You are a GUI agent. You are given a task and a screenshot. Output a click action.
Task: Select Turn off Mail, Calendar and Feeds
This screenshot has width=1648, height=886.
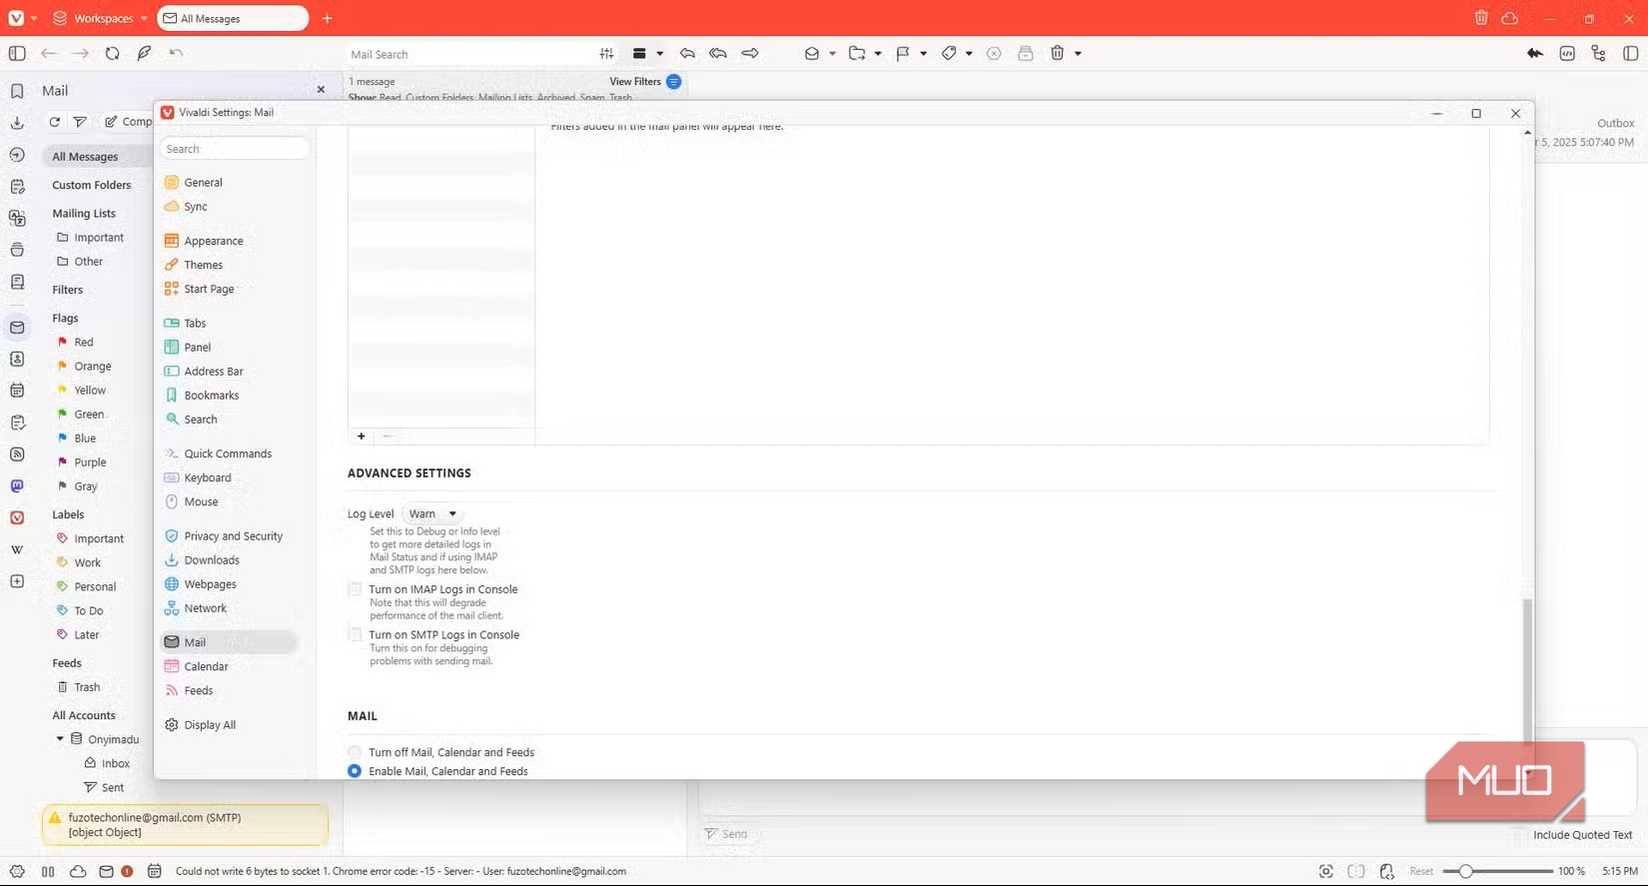coord(355,752)
